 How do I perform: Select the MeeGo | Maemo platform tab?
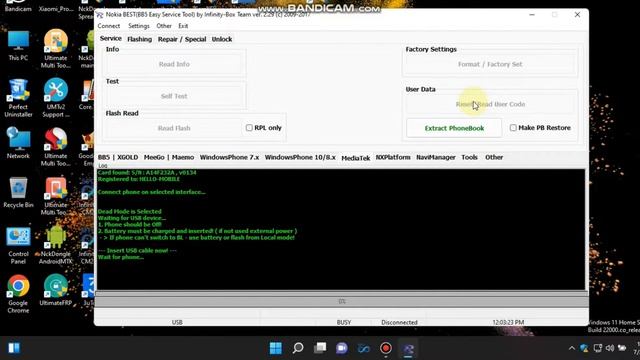[x=169, y=157]
